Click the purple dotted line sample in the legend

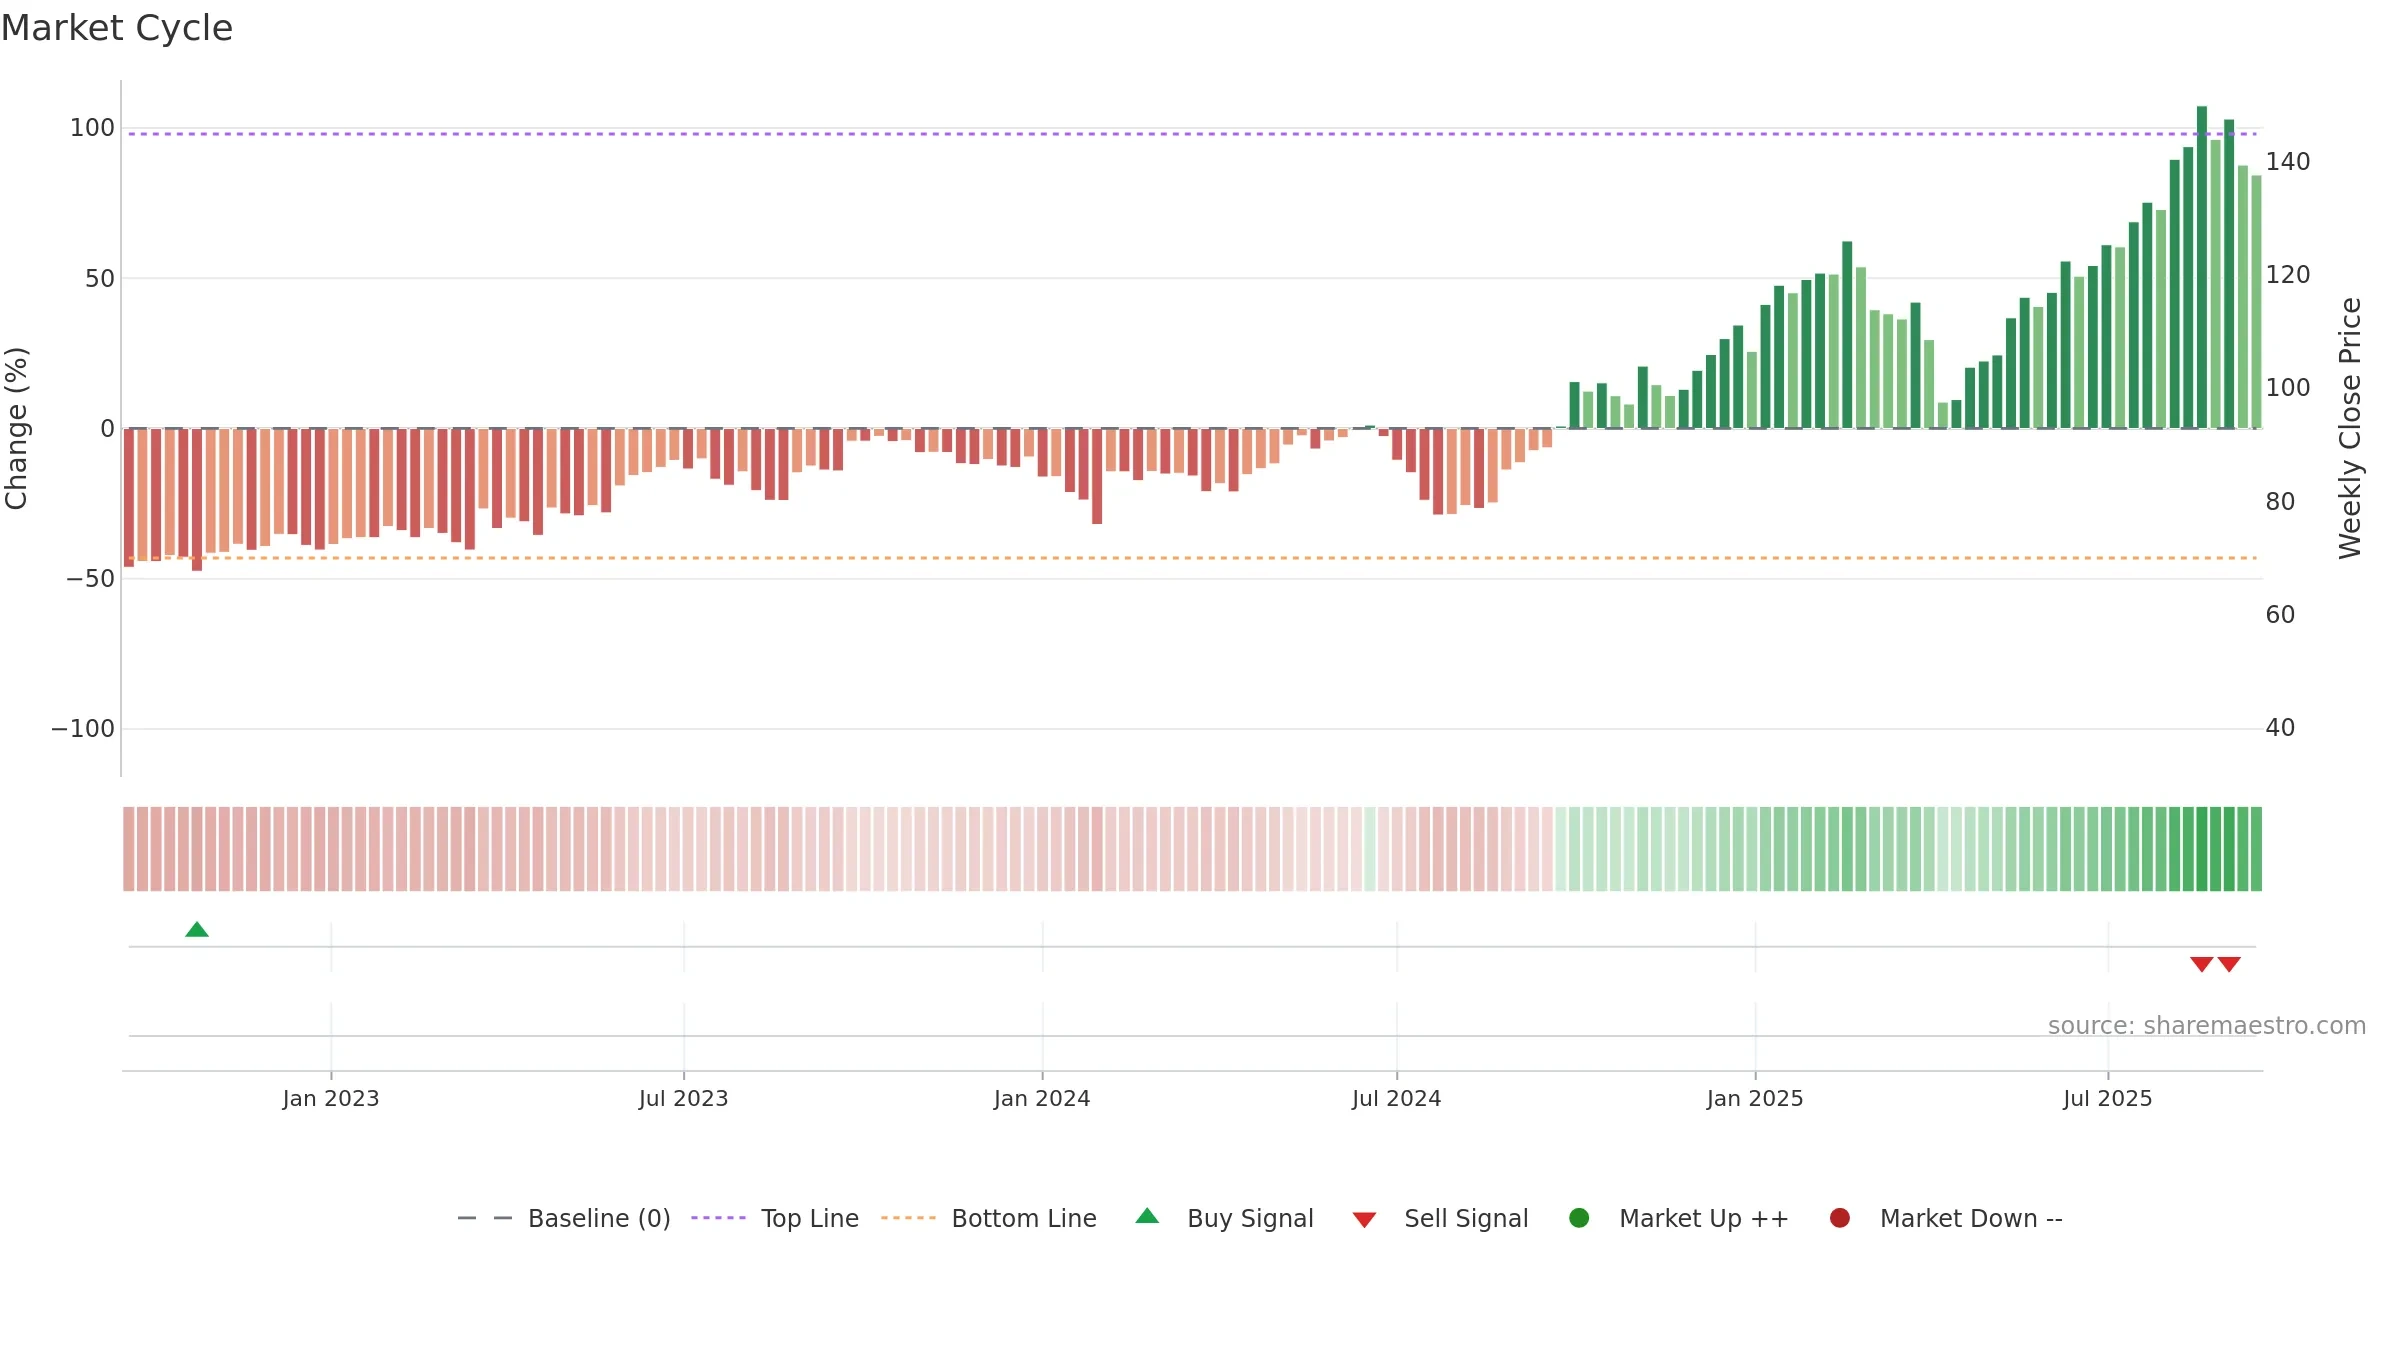pos(719,1218)
